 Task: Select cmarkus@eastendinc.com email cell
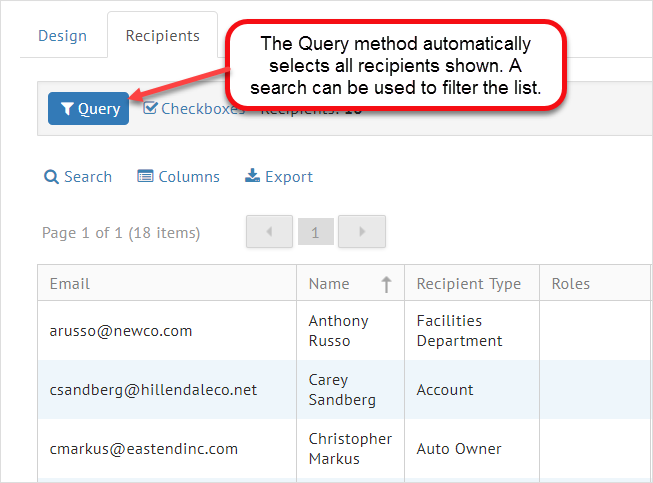click(x=167, y=449)
